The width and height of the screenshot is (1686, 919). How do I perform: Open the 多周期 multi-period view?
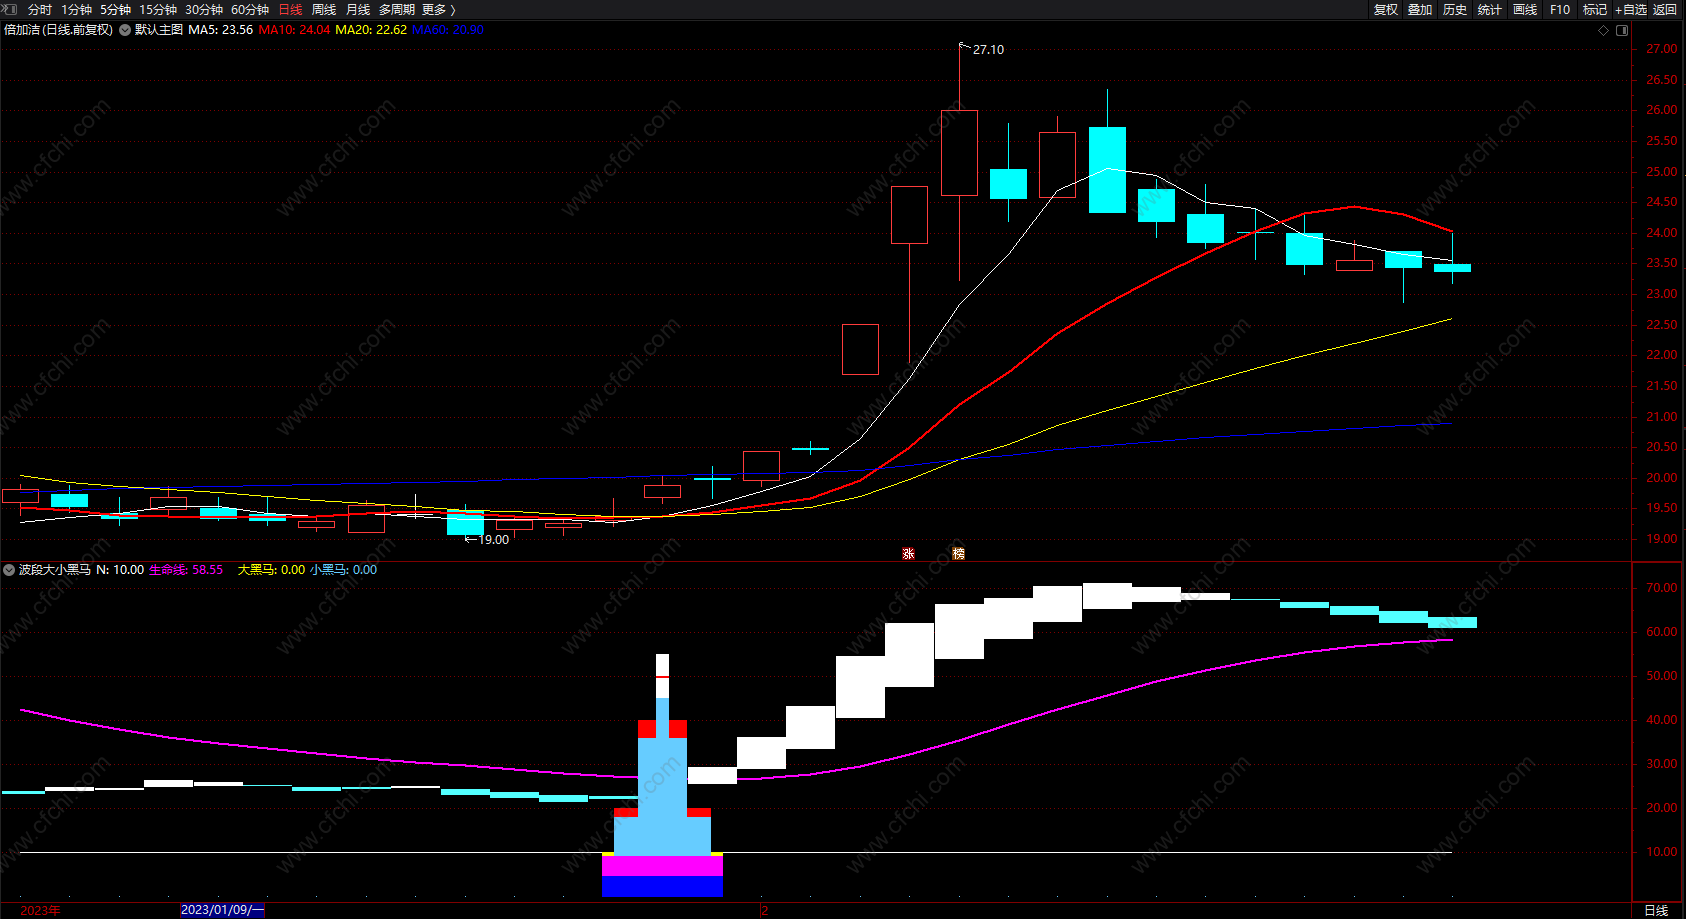397,10
